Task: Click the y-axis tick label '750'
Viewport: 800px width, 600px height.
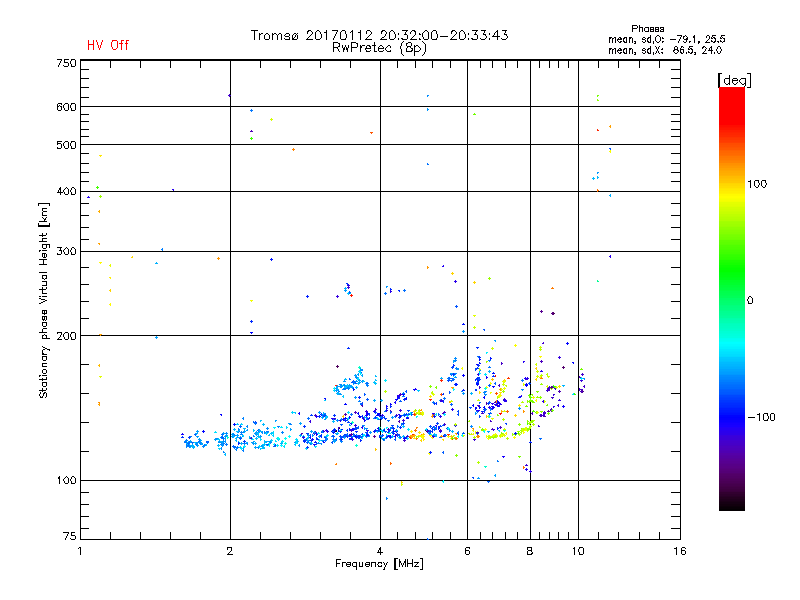Action: 66,63
